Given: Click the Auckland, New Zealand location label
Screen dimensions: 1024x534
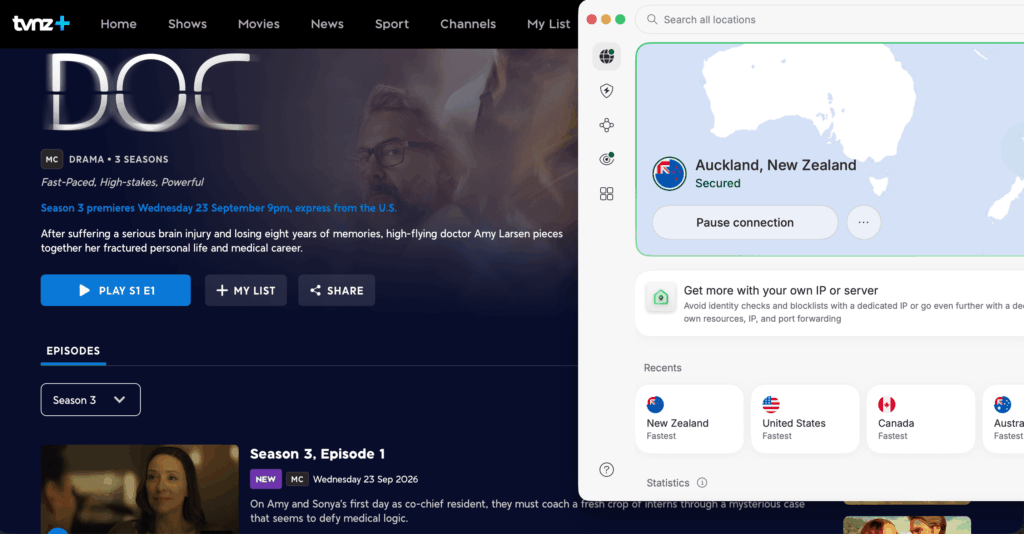Looking at the screenshot, I should [776, 165].
